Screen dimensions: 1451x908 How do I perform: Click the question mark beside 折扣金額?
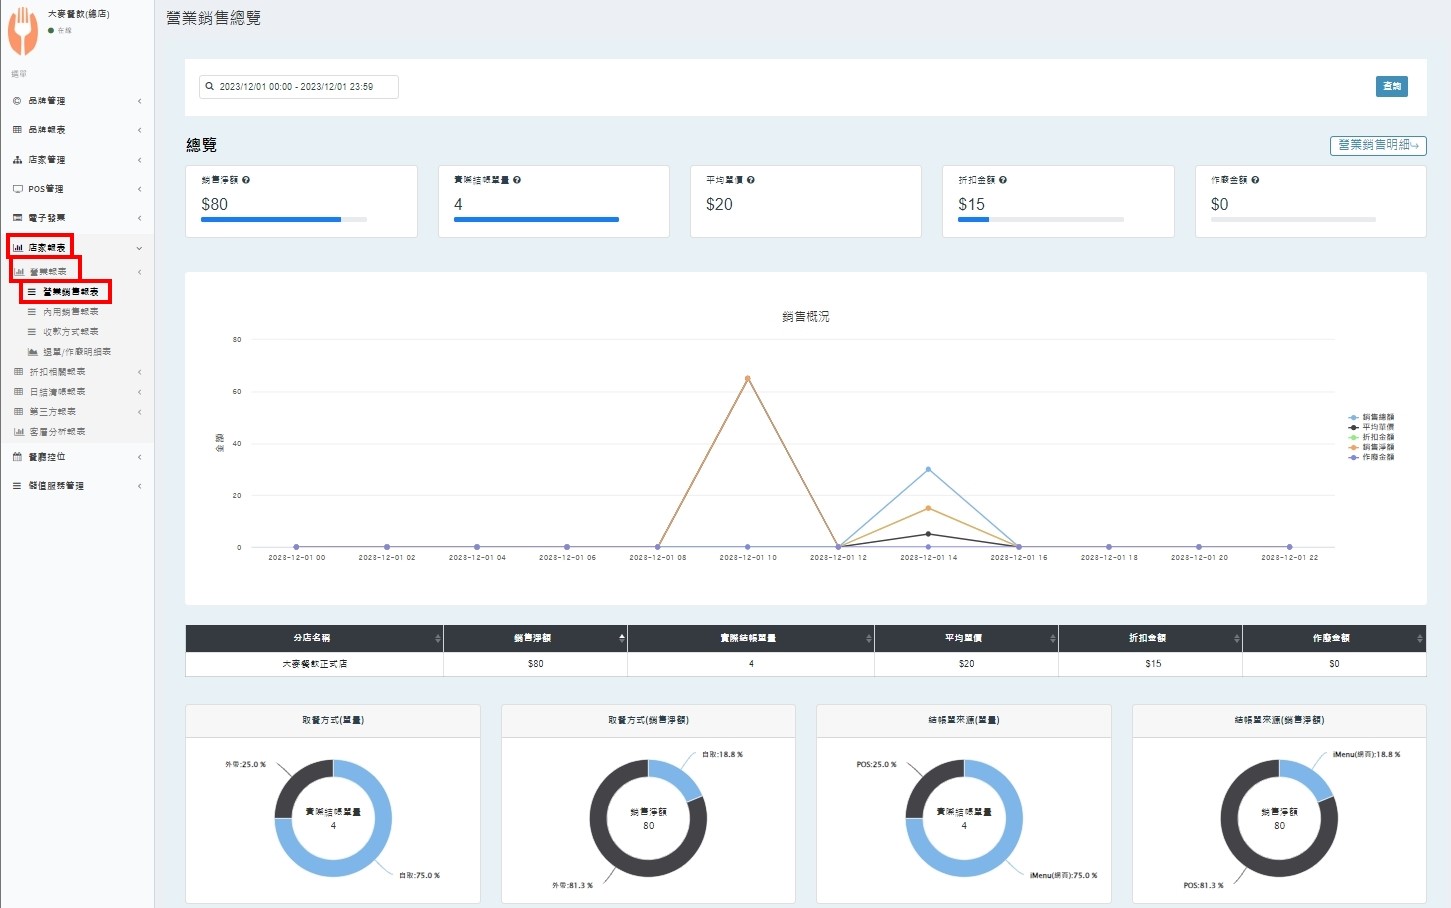tap(1003, 180)
